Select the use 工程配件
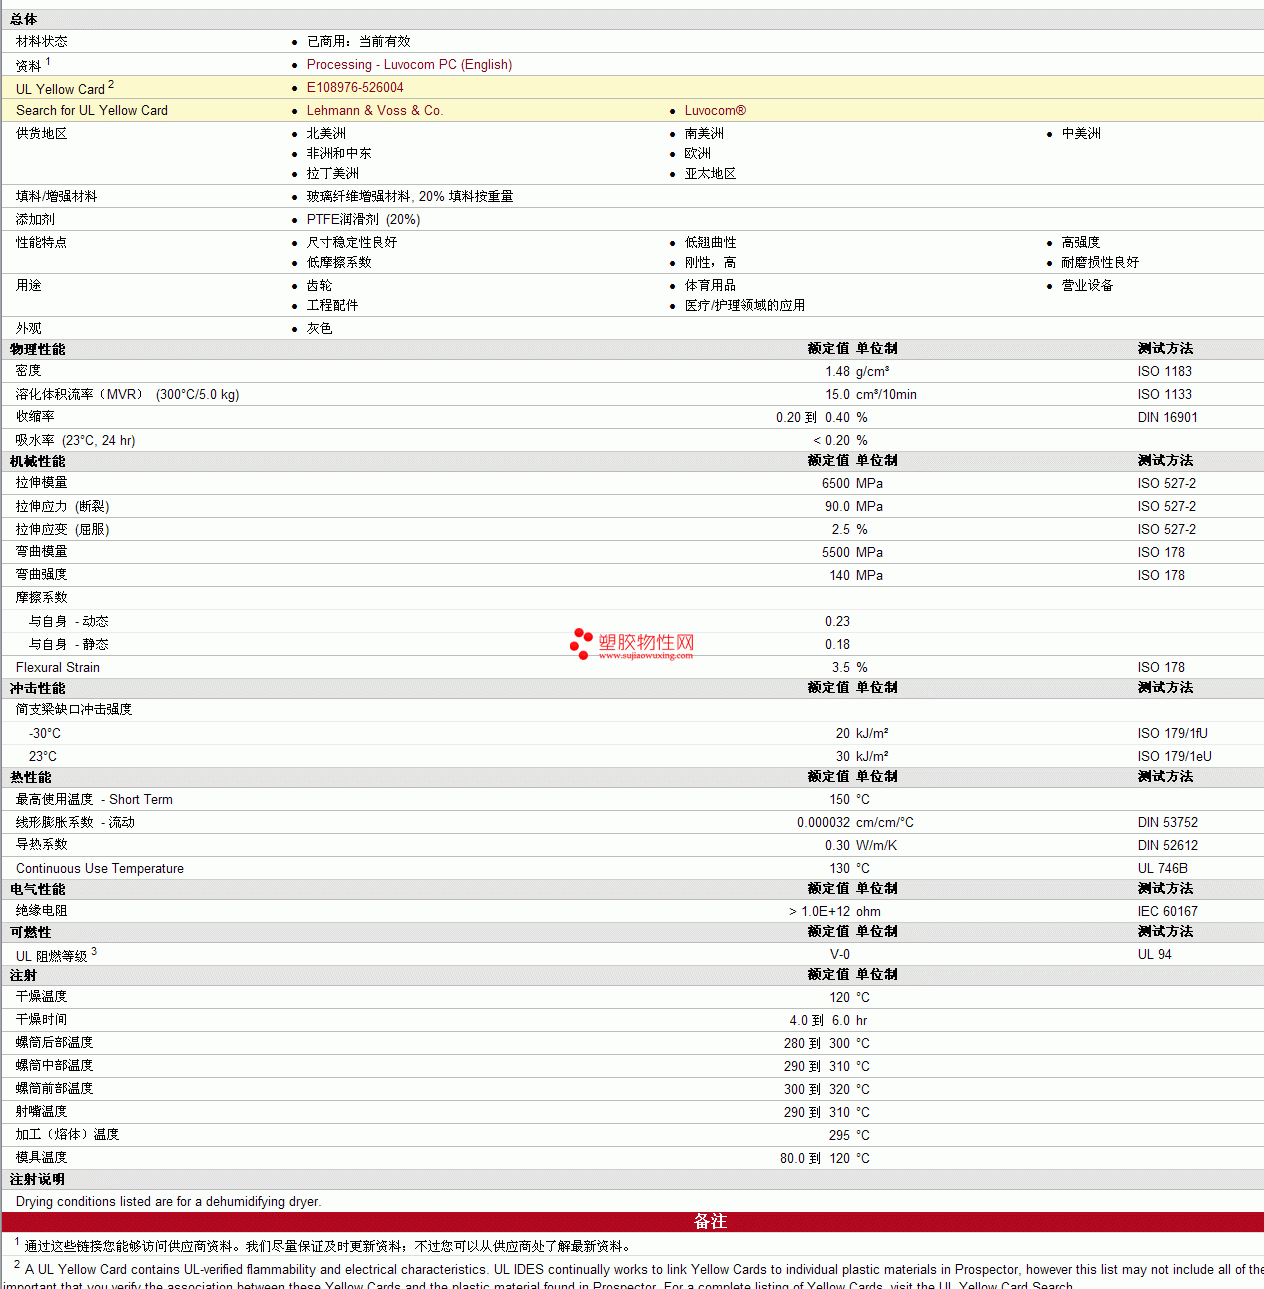1264x1289 pixels. pos(332,305)
